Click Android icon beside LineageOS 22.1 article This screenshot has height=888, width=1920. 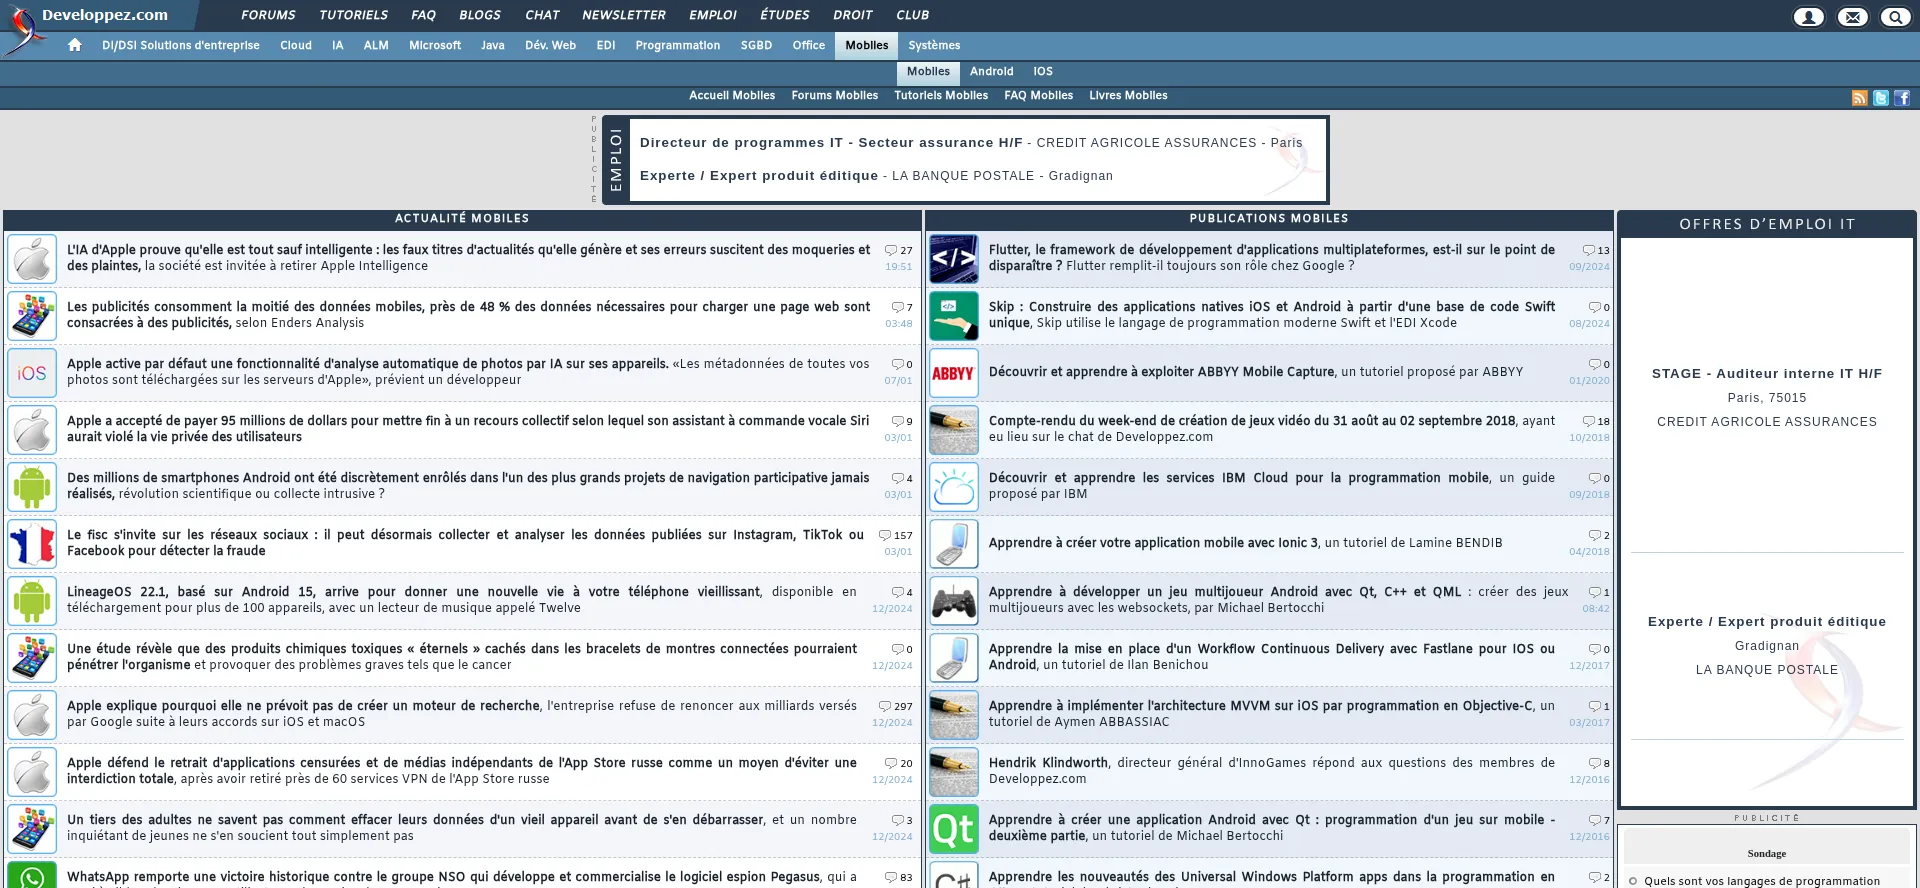point(32,601)
